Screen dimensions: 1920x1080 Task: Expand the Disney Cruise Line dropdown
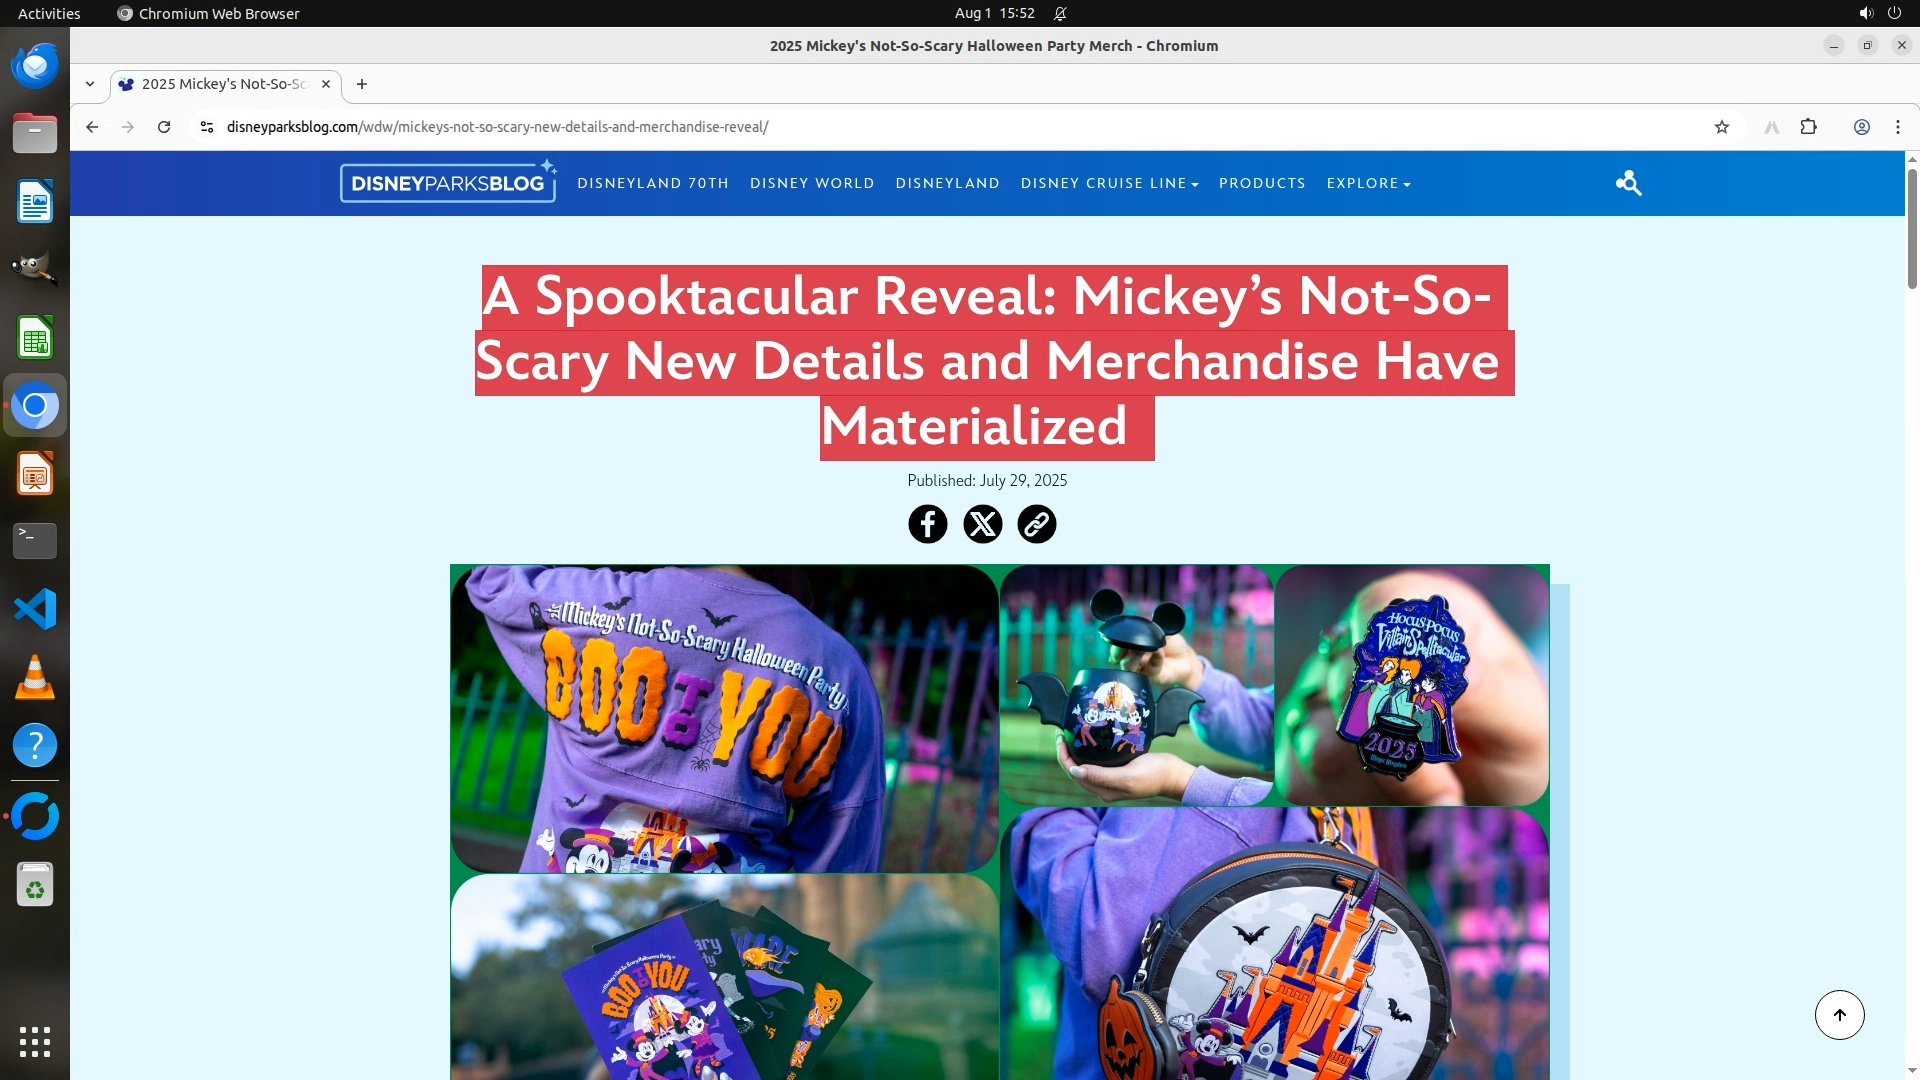(x=1109, y=183)
